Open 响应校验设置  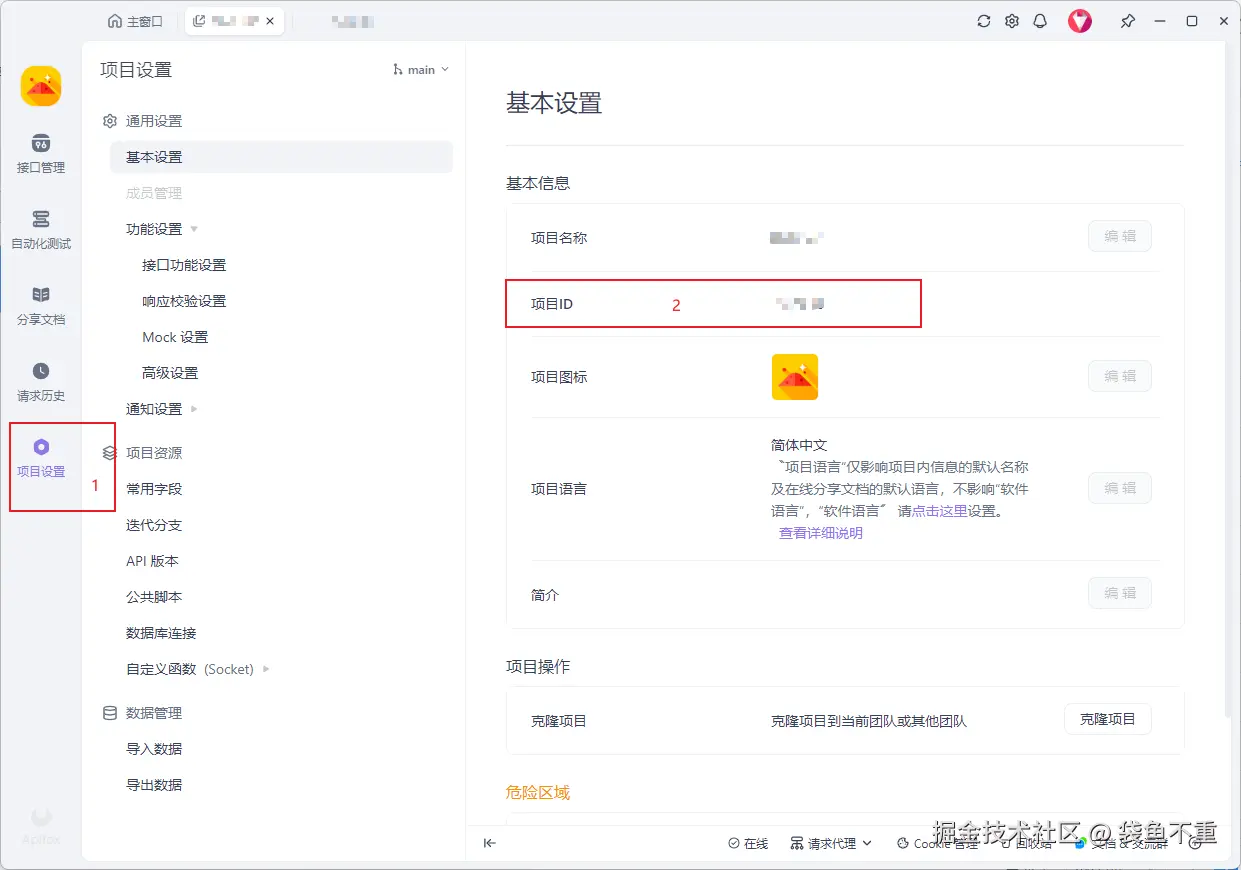[184, 301]
